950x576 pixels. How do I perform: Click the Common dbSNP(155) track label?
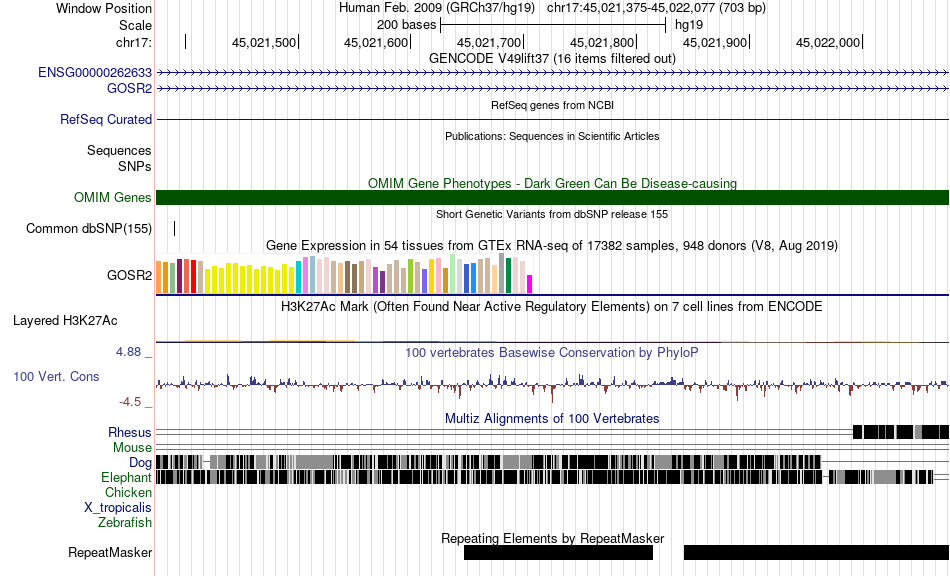point(89,228)
